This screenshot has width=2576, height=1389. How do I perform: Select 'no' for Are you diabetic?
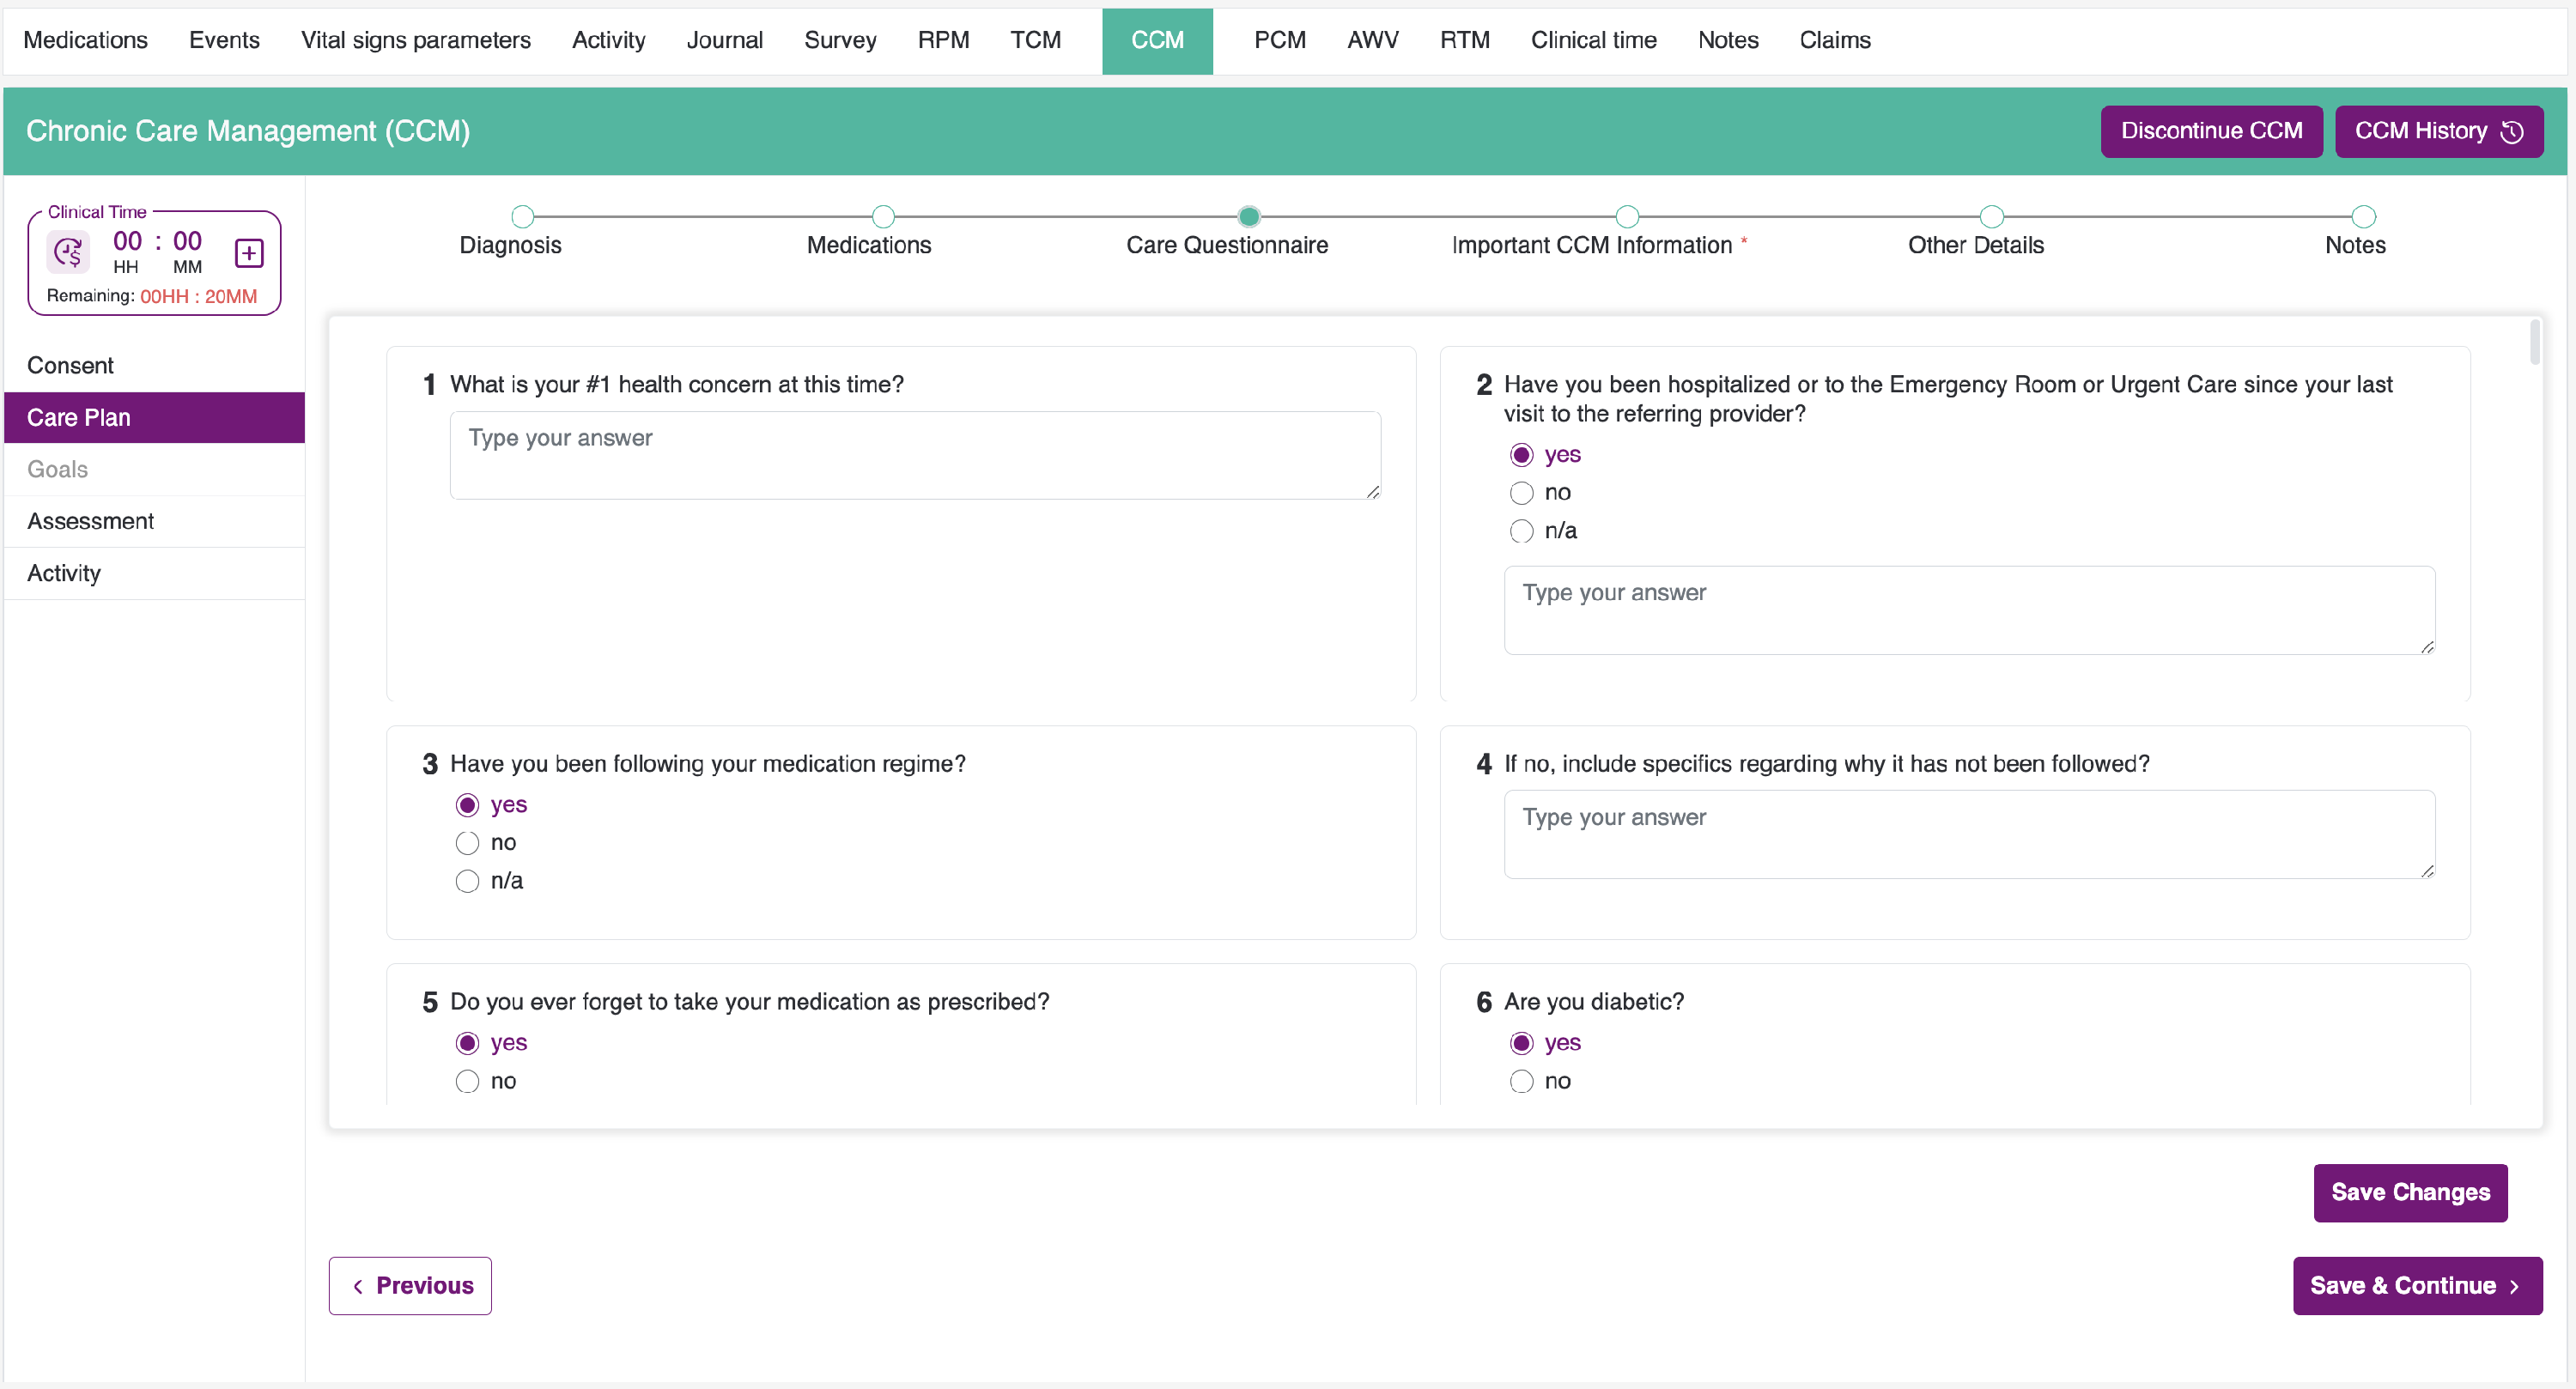[1521, 1081]
